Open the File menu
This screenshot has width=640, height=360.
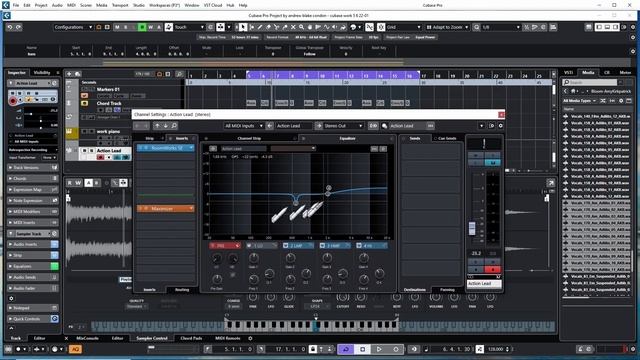pos(16,5)
